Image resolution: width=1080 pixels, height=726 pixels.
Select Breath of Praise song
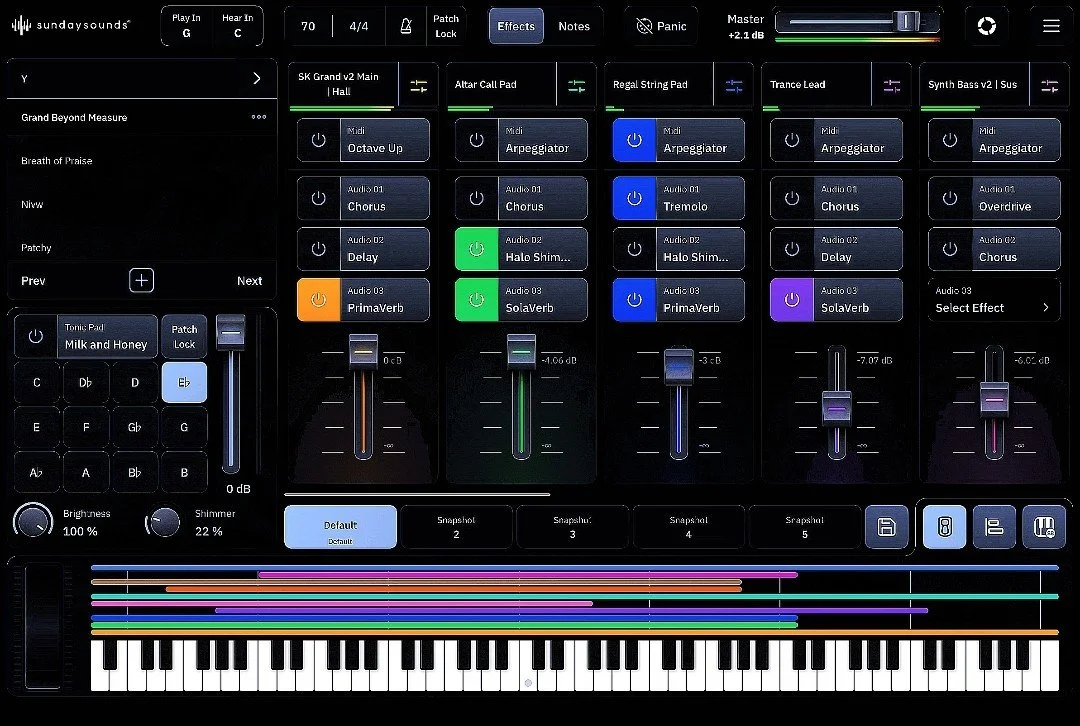141,160
